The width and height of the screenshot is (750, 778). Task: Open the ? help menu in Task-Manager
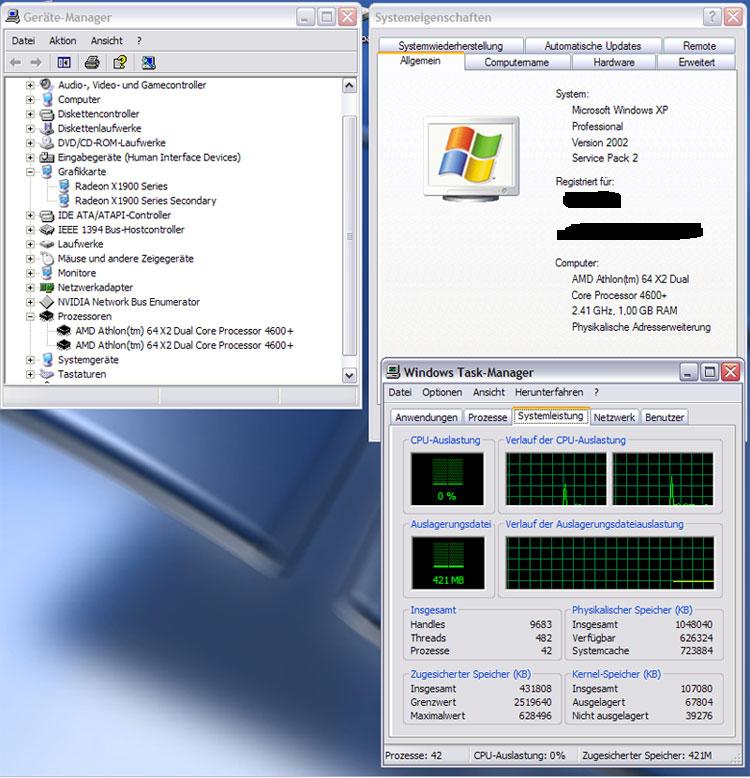tap(596, 392)
